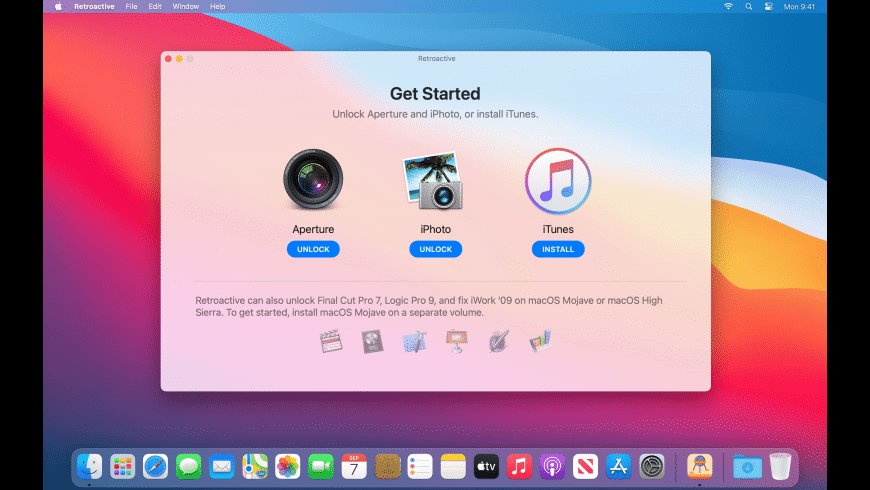Open the Window menu
Image resolution: width=870 pixels, height=490 pixels.
[x=185, y=7]
